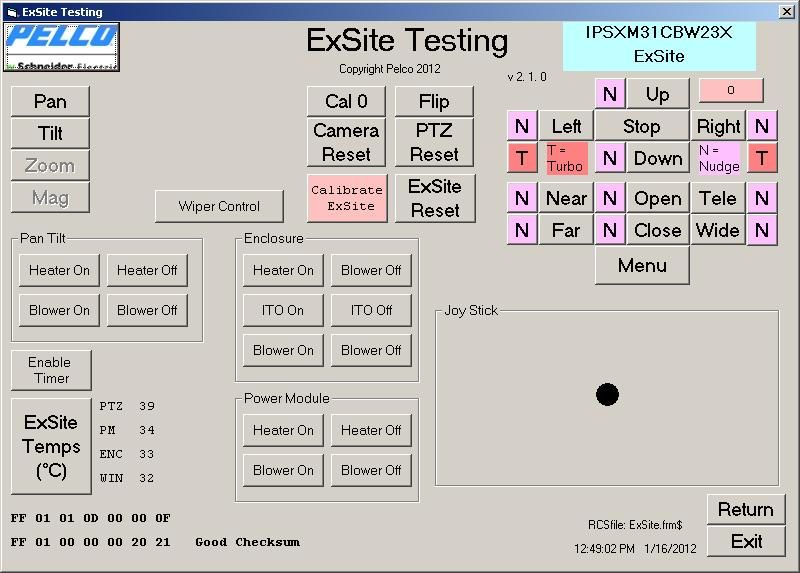Turn off the Power Module blower
The image size is (800, 573).
[371, 470]
